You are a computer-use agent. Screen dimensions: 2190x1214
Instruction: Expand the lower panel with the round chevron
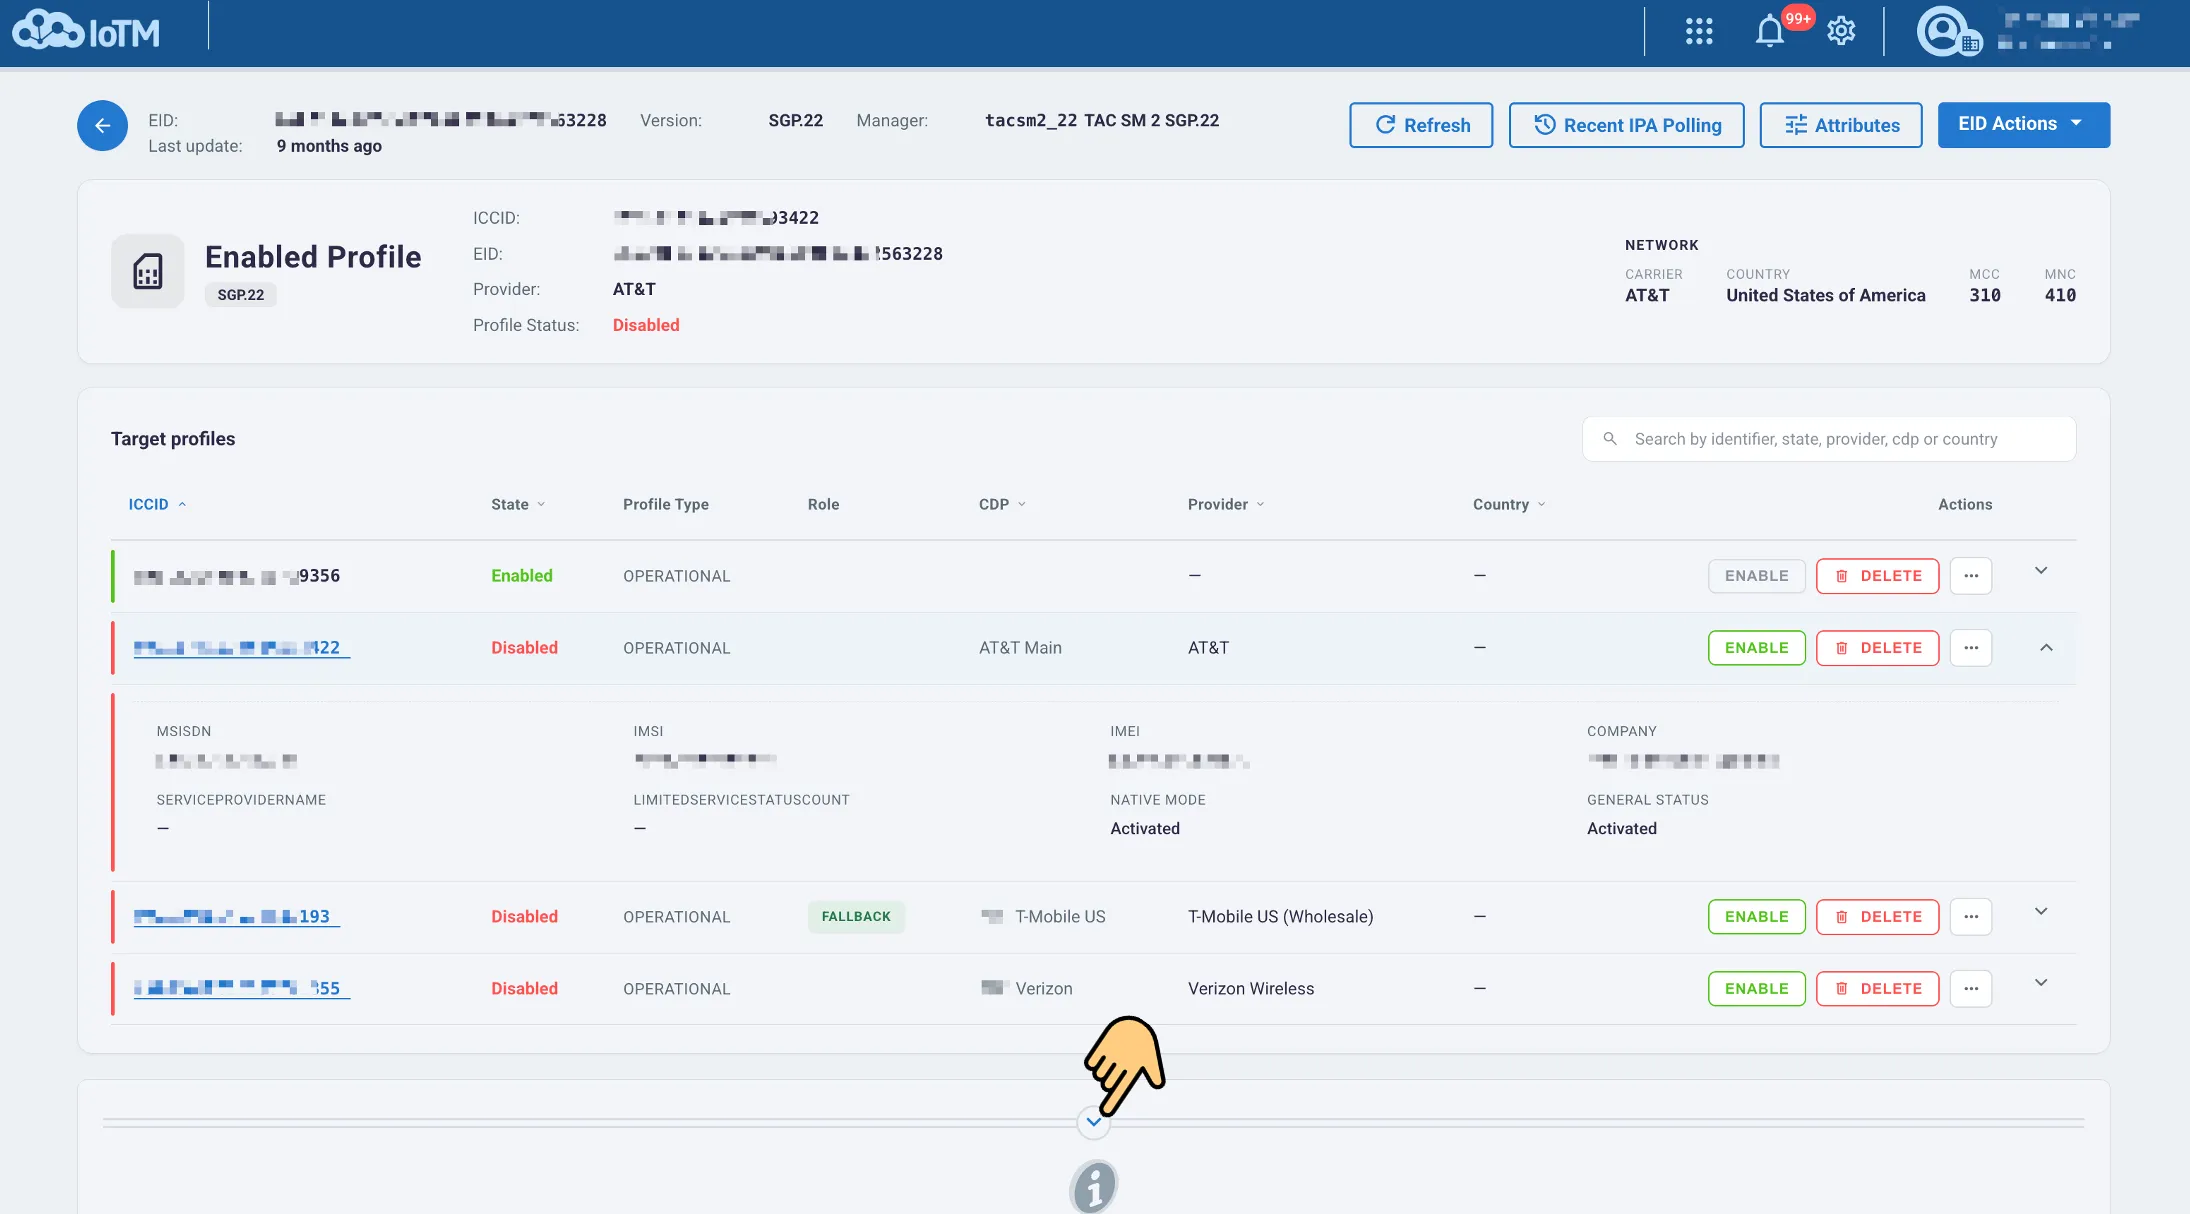pyautogui.click(x=1094, y=1122)
